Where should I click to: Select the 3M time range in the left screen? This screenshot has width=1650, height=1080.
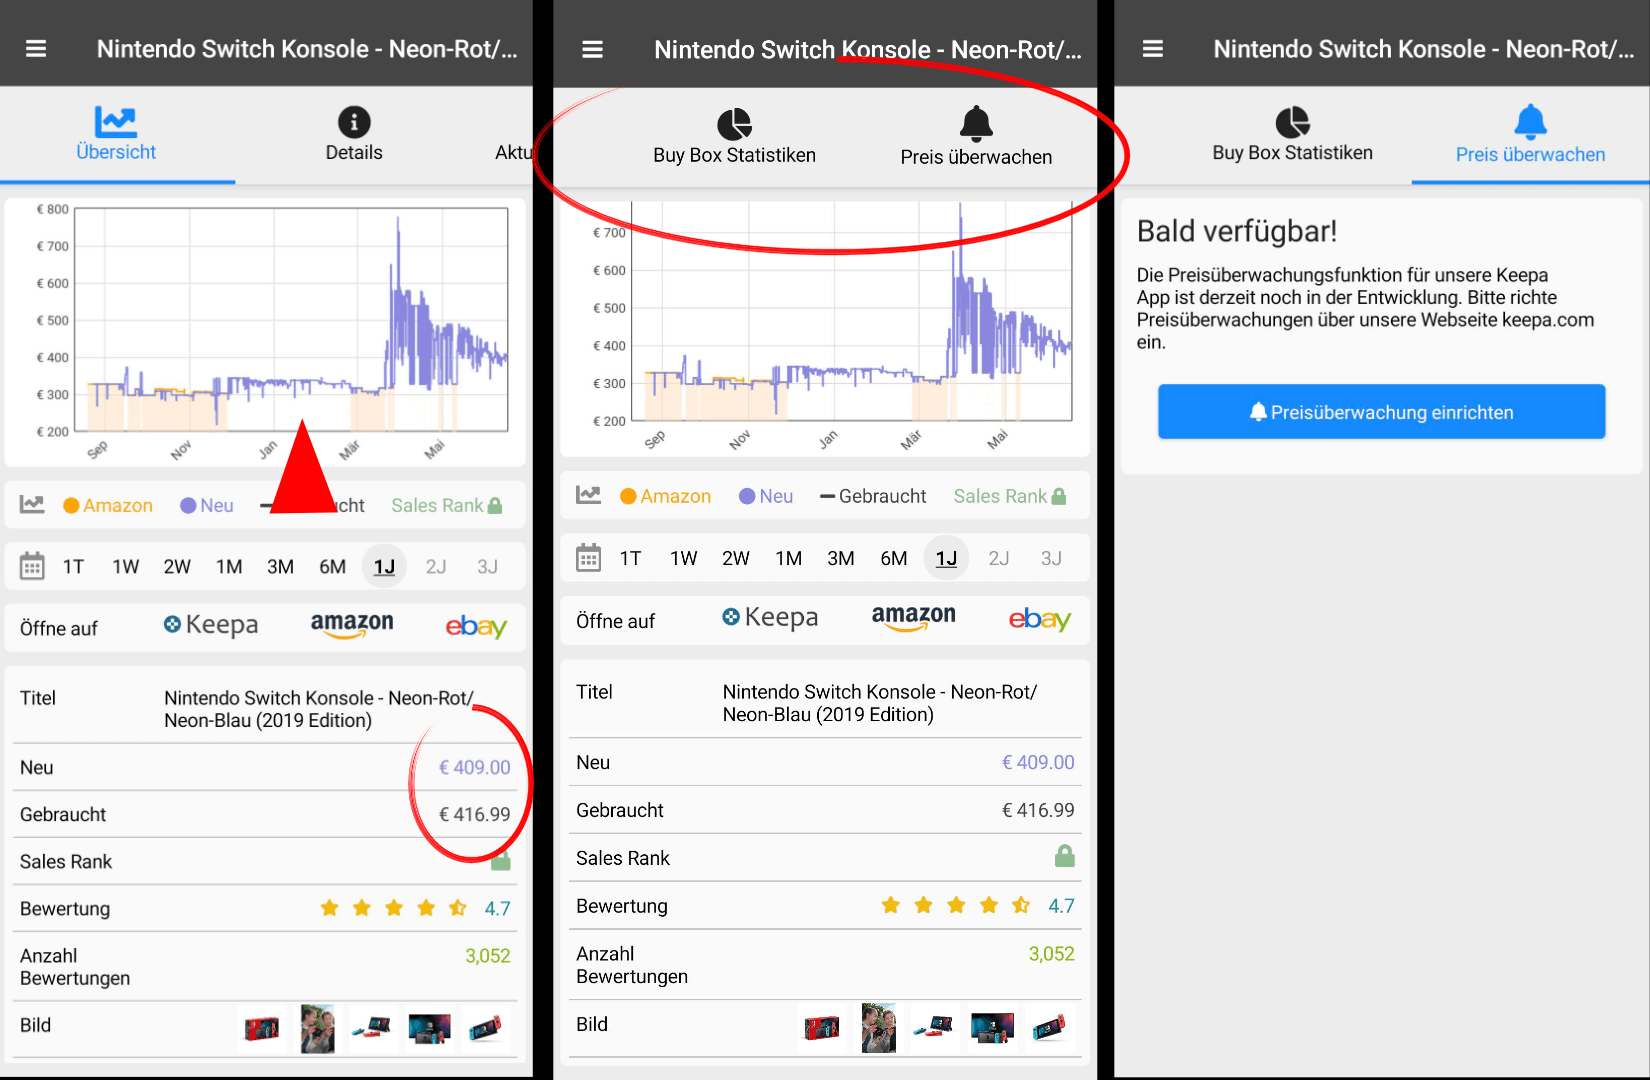280,567
